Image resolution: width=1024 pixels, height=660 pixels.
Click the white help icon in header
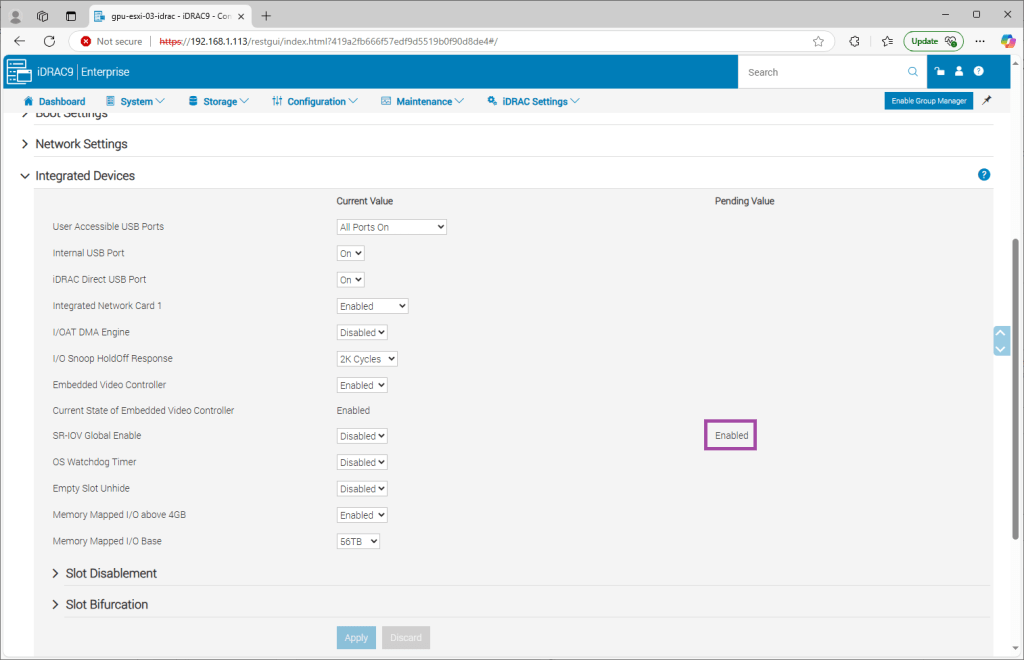pos(979,72)
